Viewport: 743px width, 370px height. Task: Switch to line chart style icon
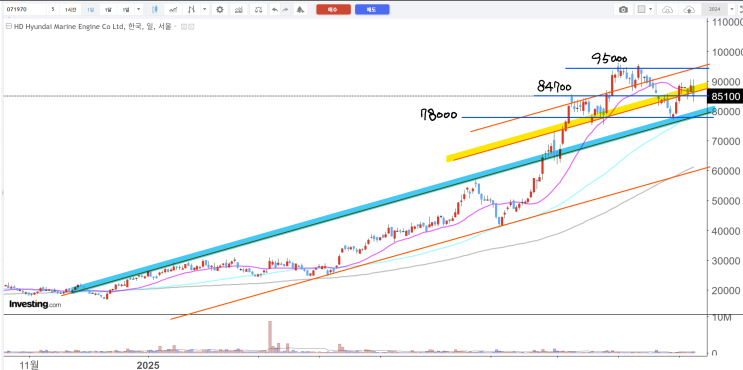173,9
